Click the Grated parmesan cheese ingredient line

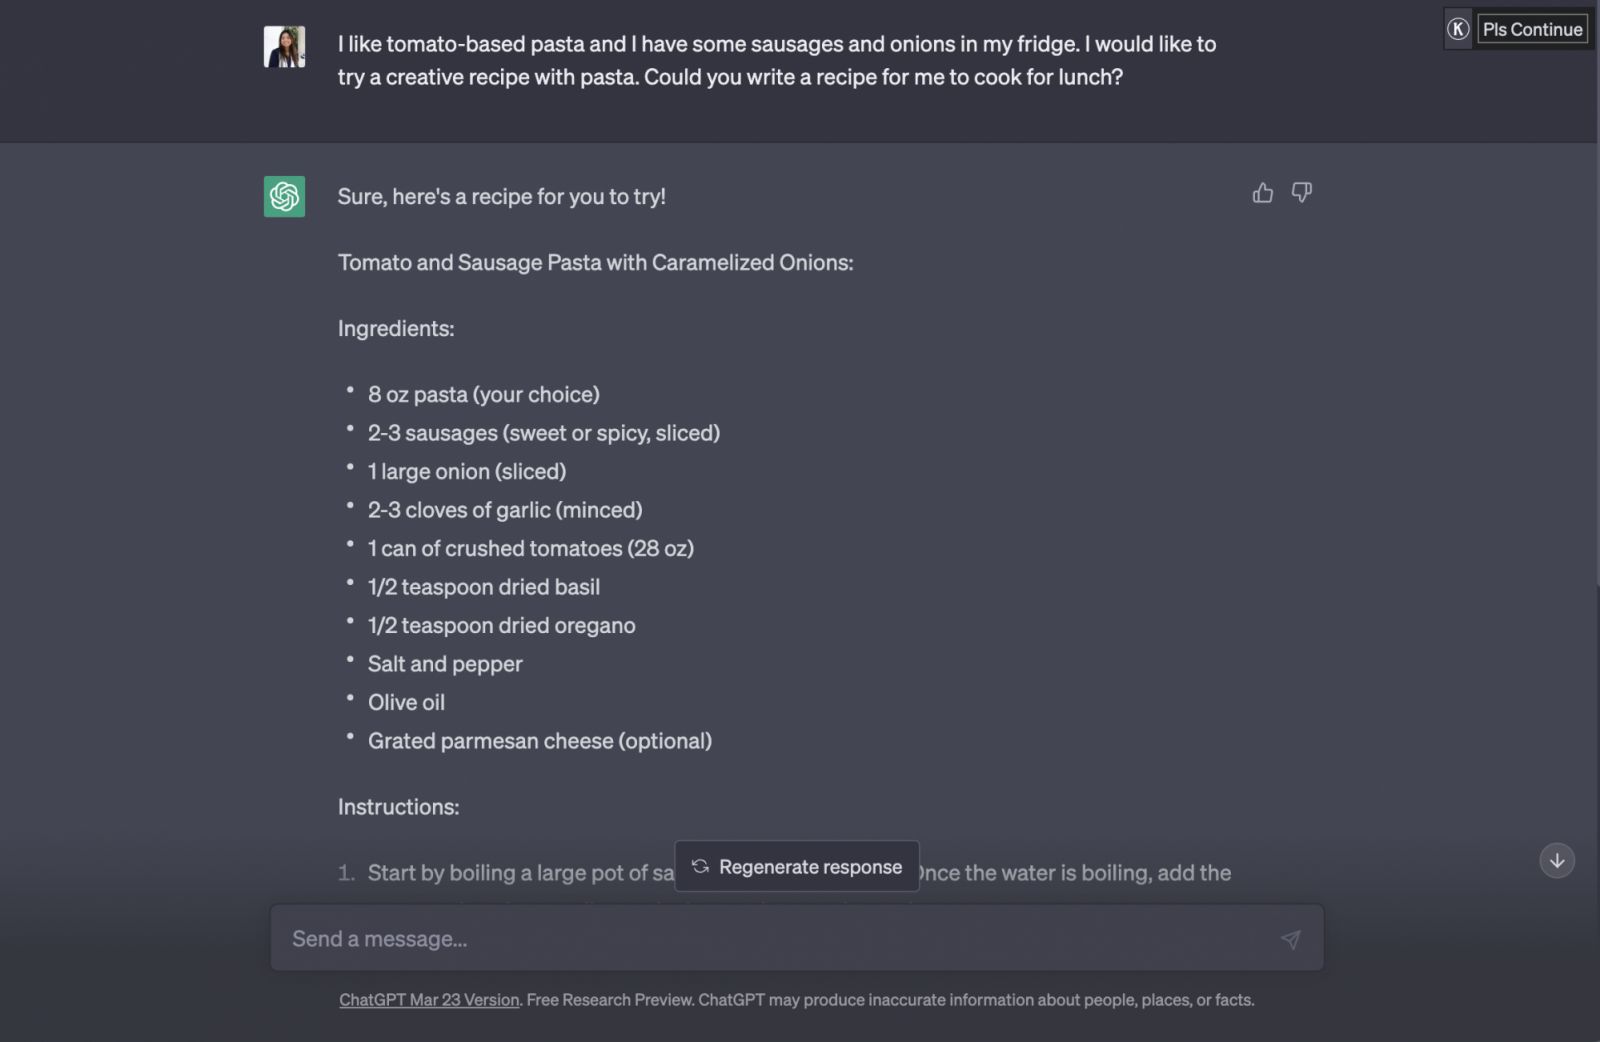[540, 740]
